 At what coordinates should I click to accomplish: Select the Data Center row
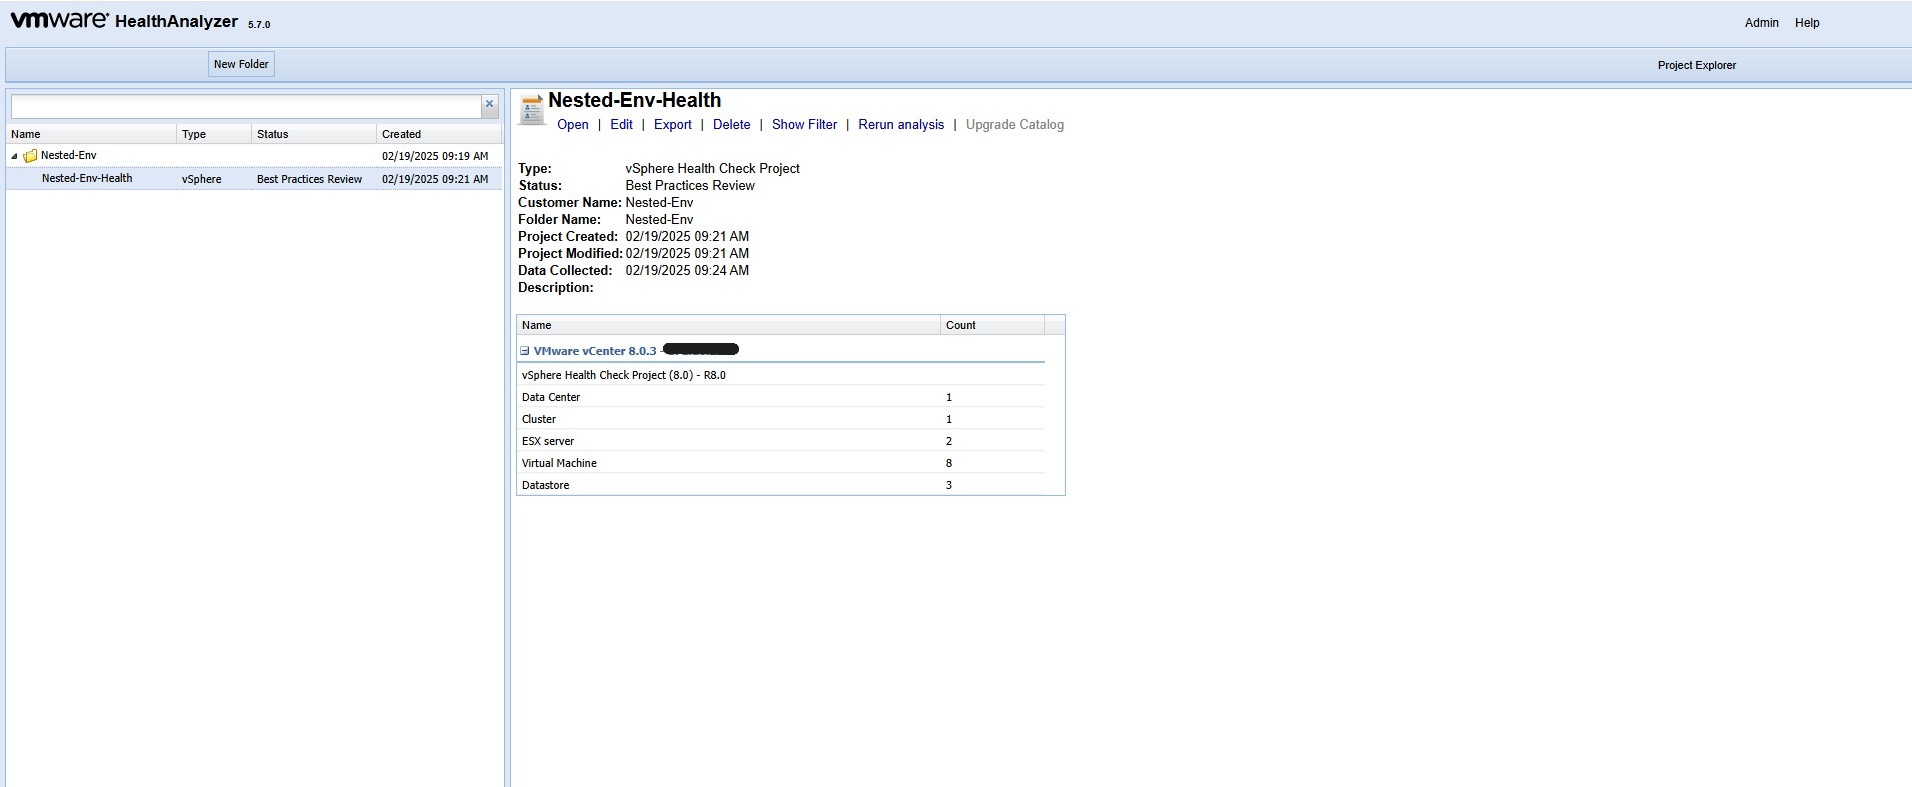coord(781,397)
